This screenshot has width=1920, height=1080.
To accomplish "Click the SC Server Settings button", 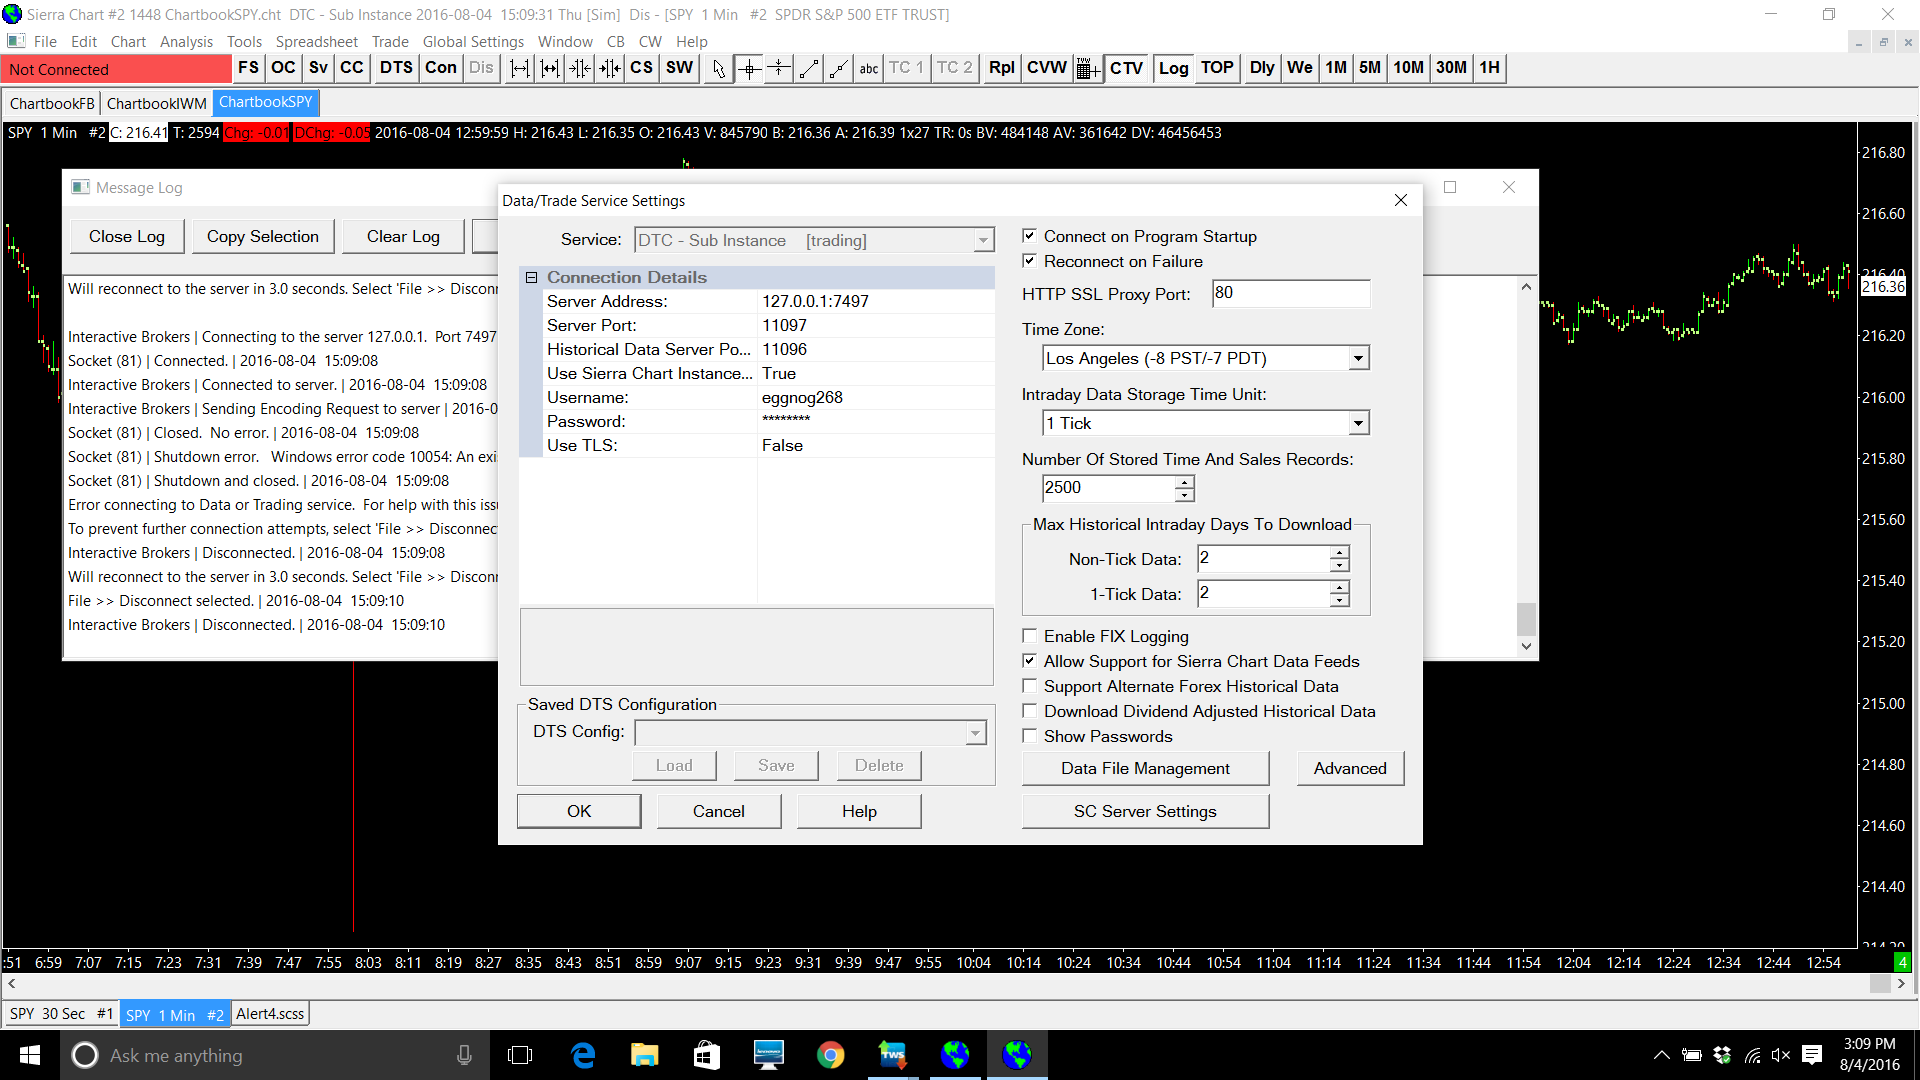I will pyautogui.click(x=1144, y=811).
